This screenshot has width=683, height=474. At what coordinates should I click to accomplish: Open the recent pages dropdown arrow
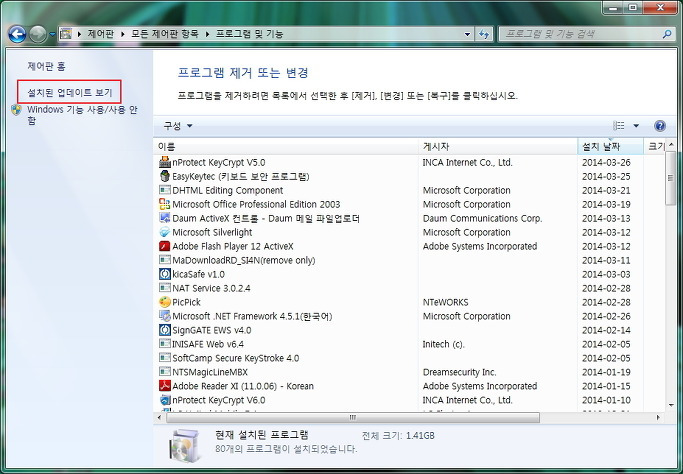(52, 34)
